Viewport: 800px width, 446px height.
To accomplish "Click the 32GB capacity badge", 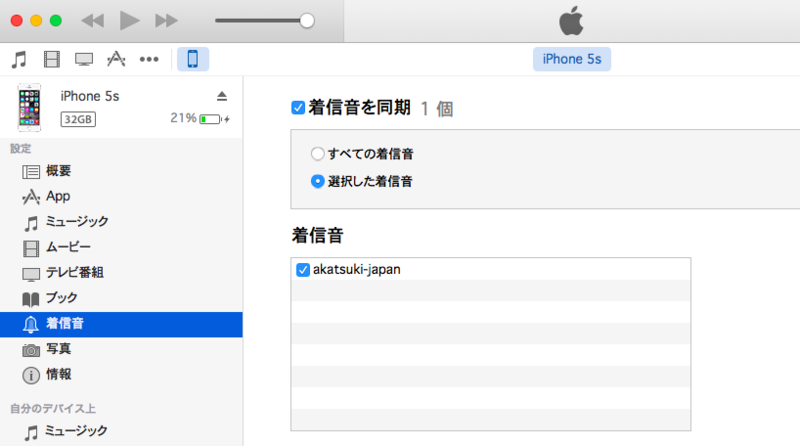I will click(78, 119).
